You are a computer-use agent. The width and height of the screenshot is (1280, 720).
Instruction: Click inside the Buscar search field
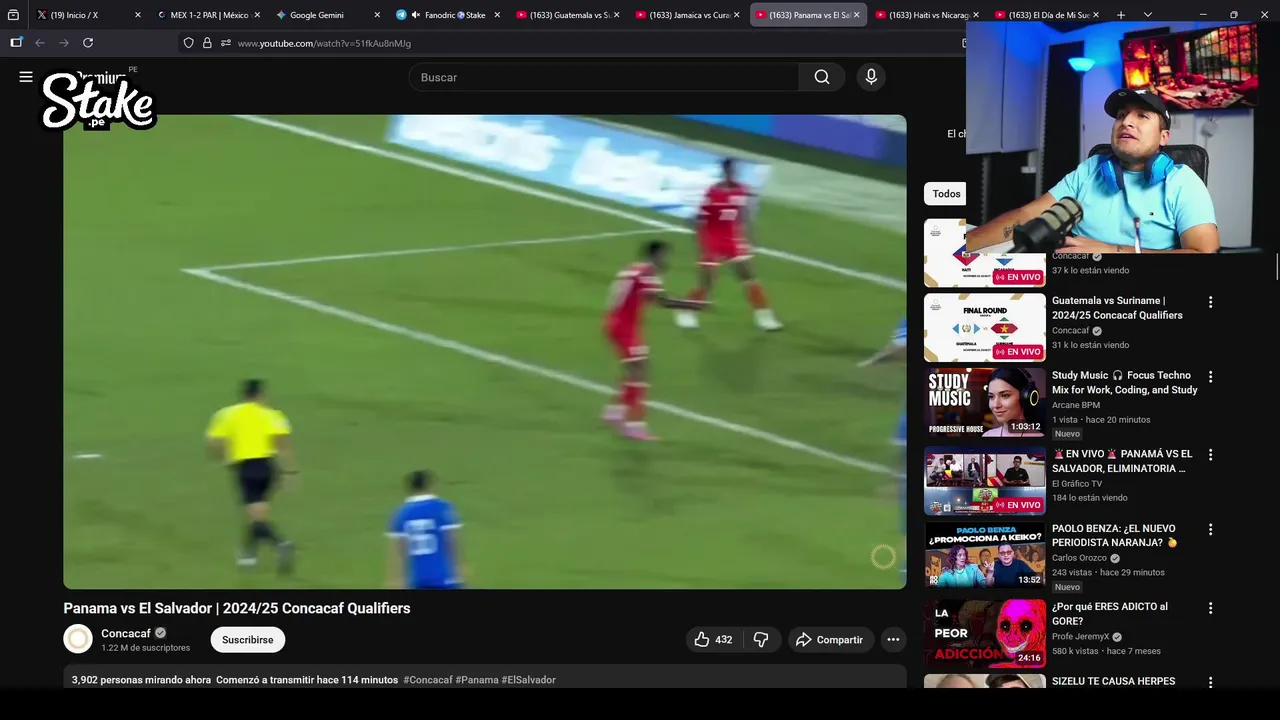tap(604, 77)
